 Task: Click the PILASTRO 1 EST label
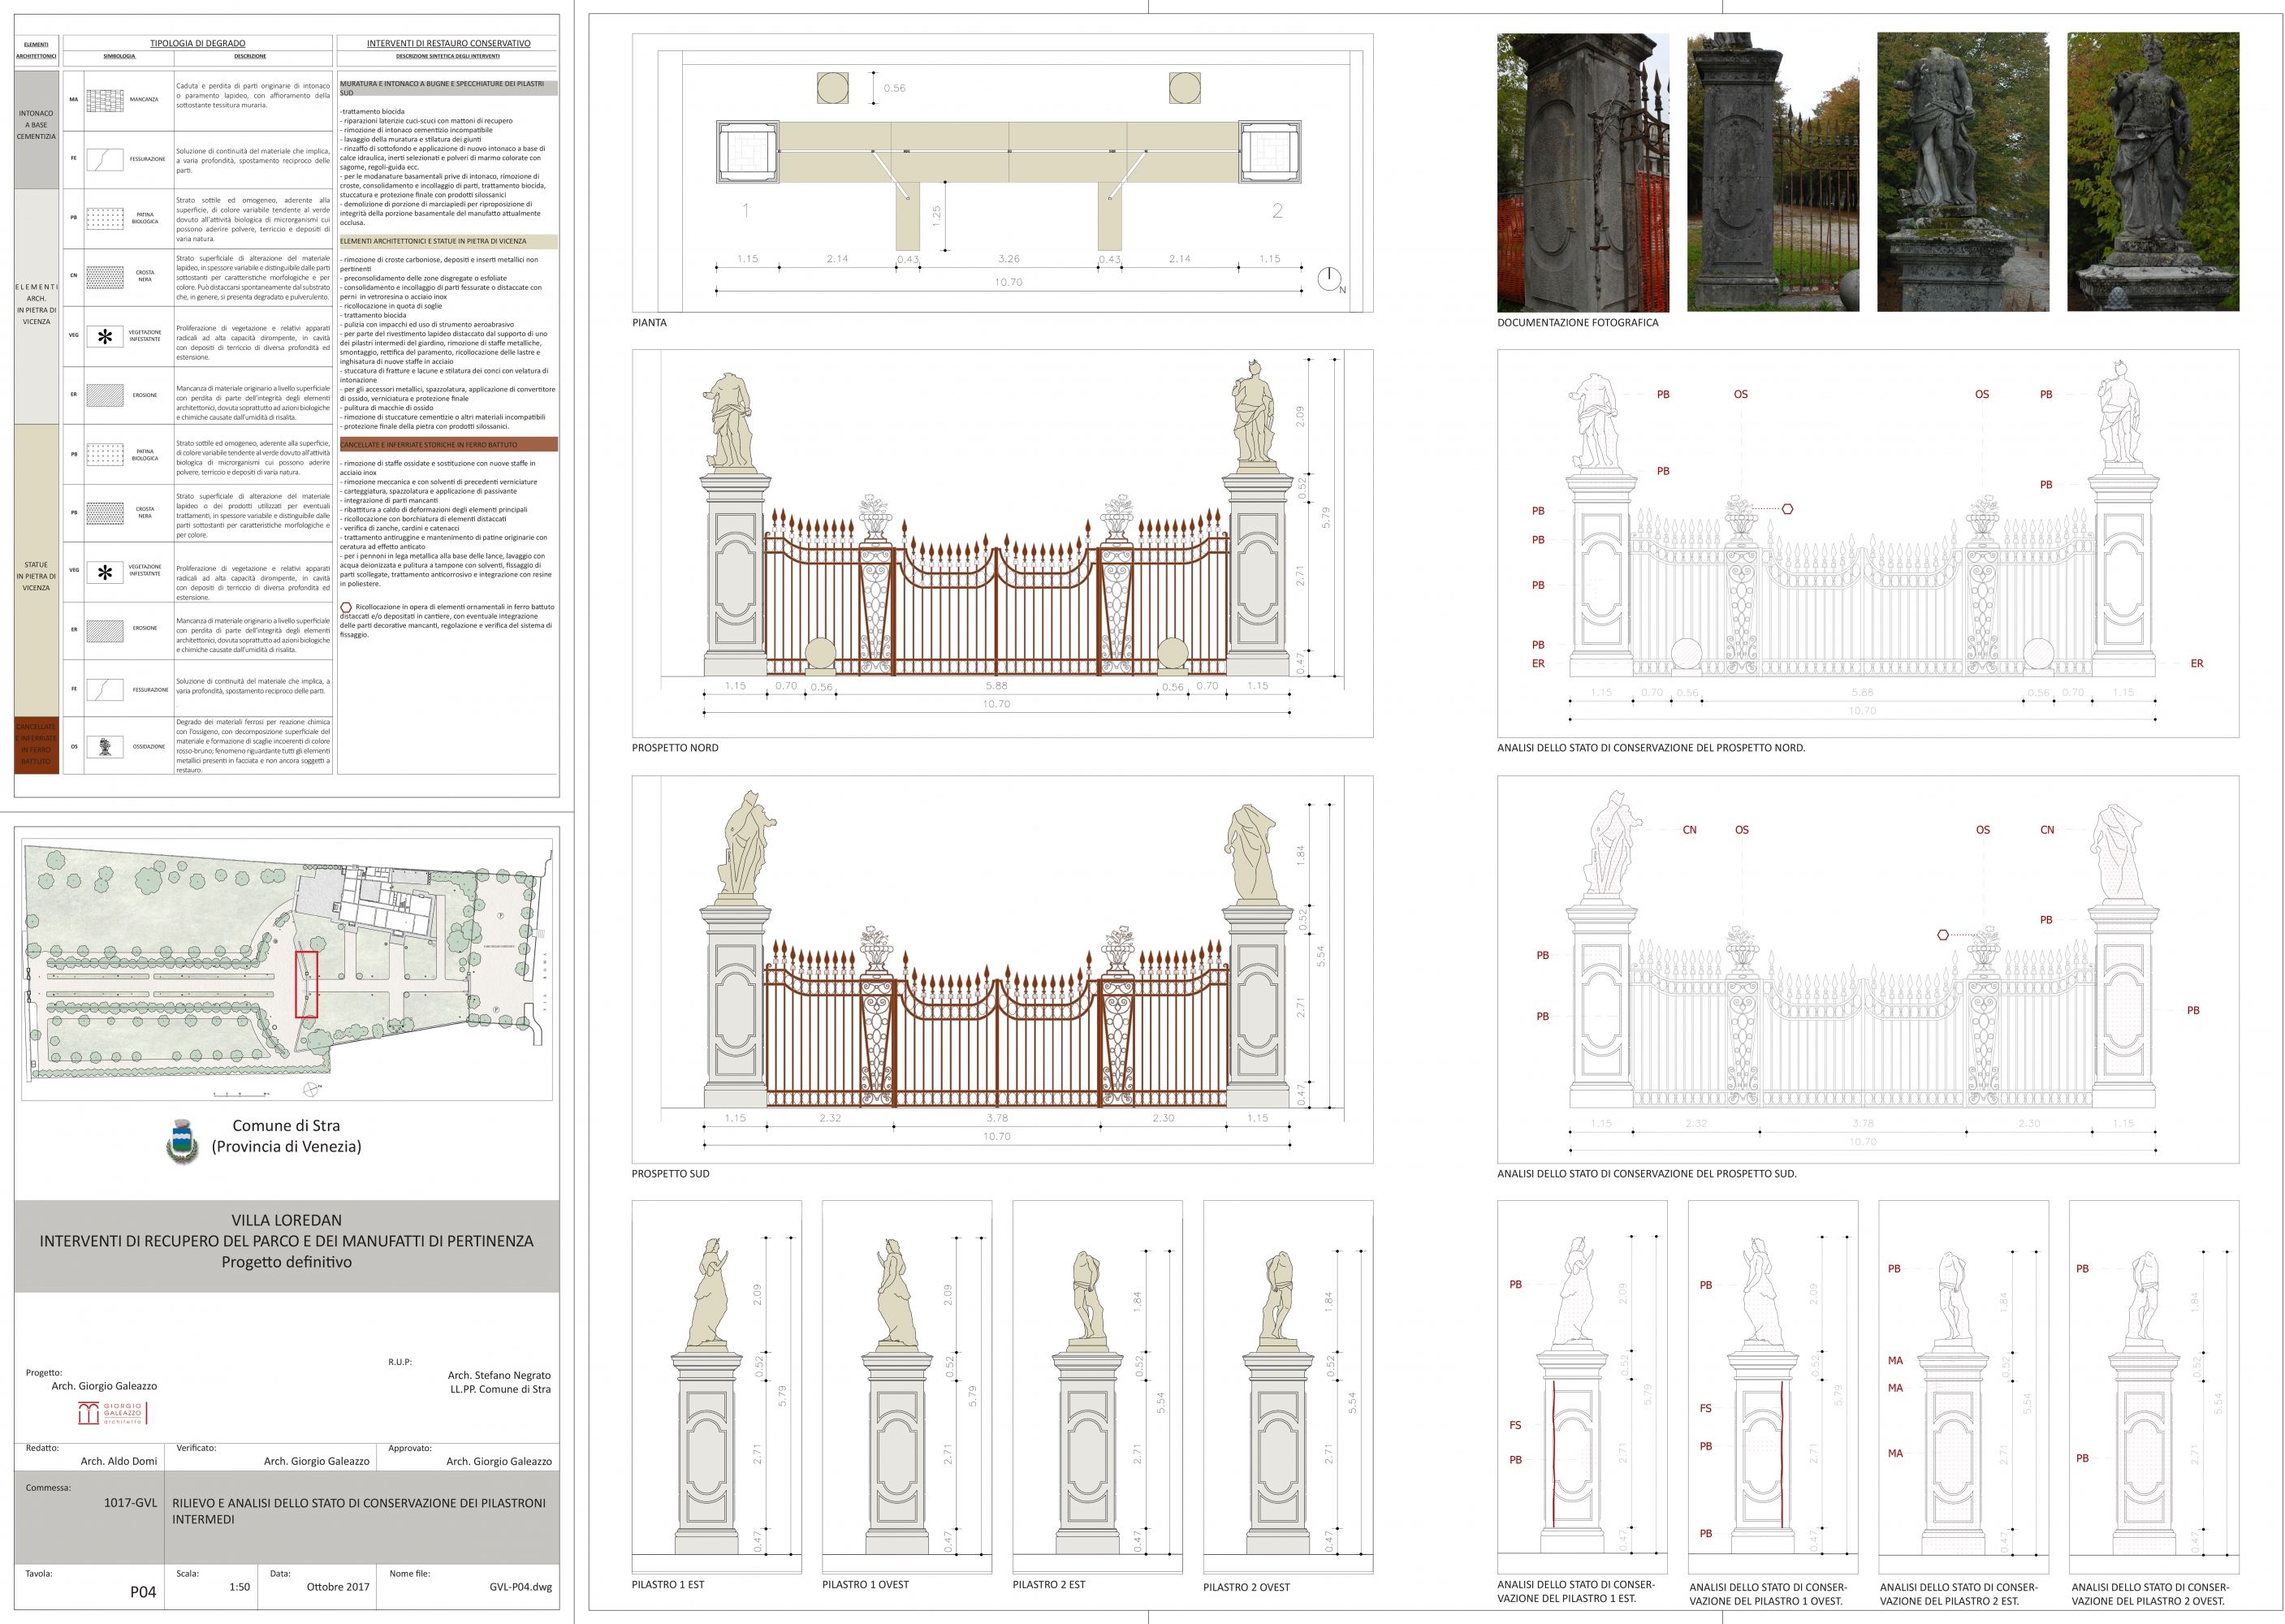(668, 1585)
